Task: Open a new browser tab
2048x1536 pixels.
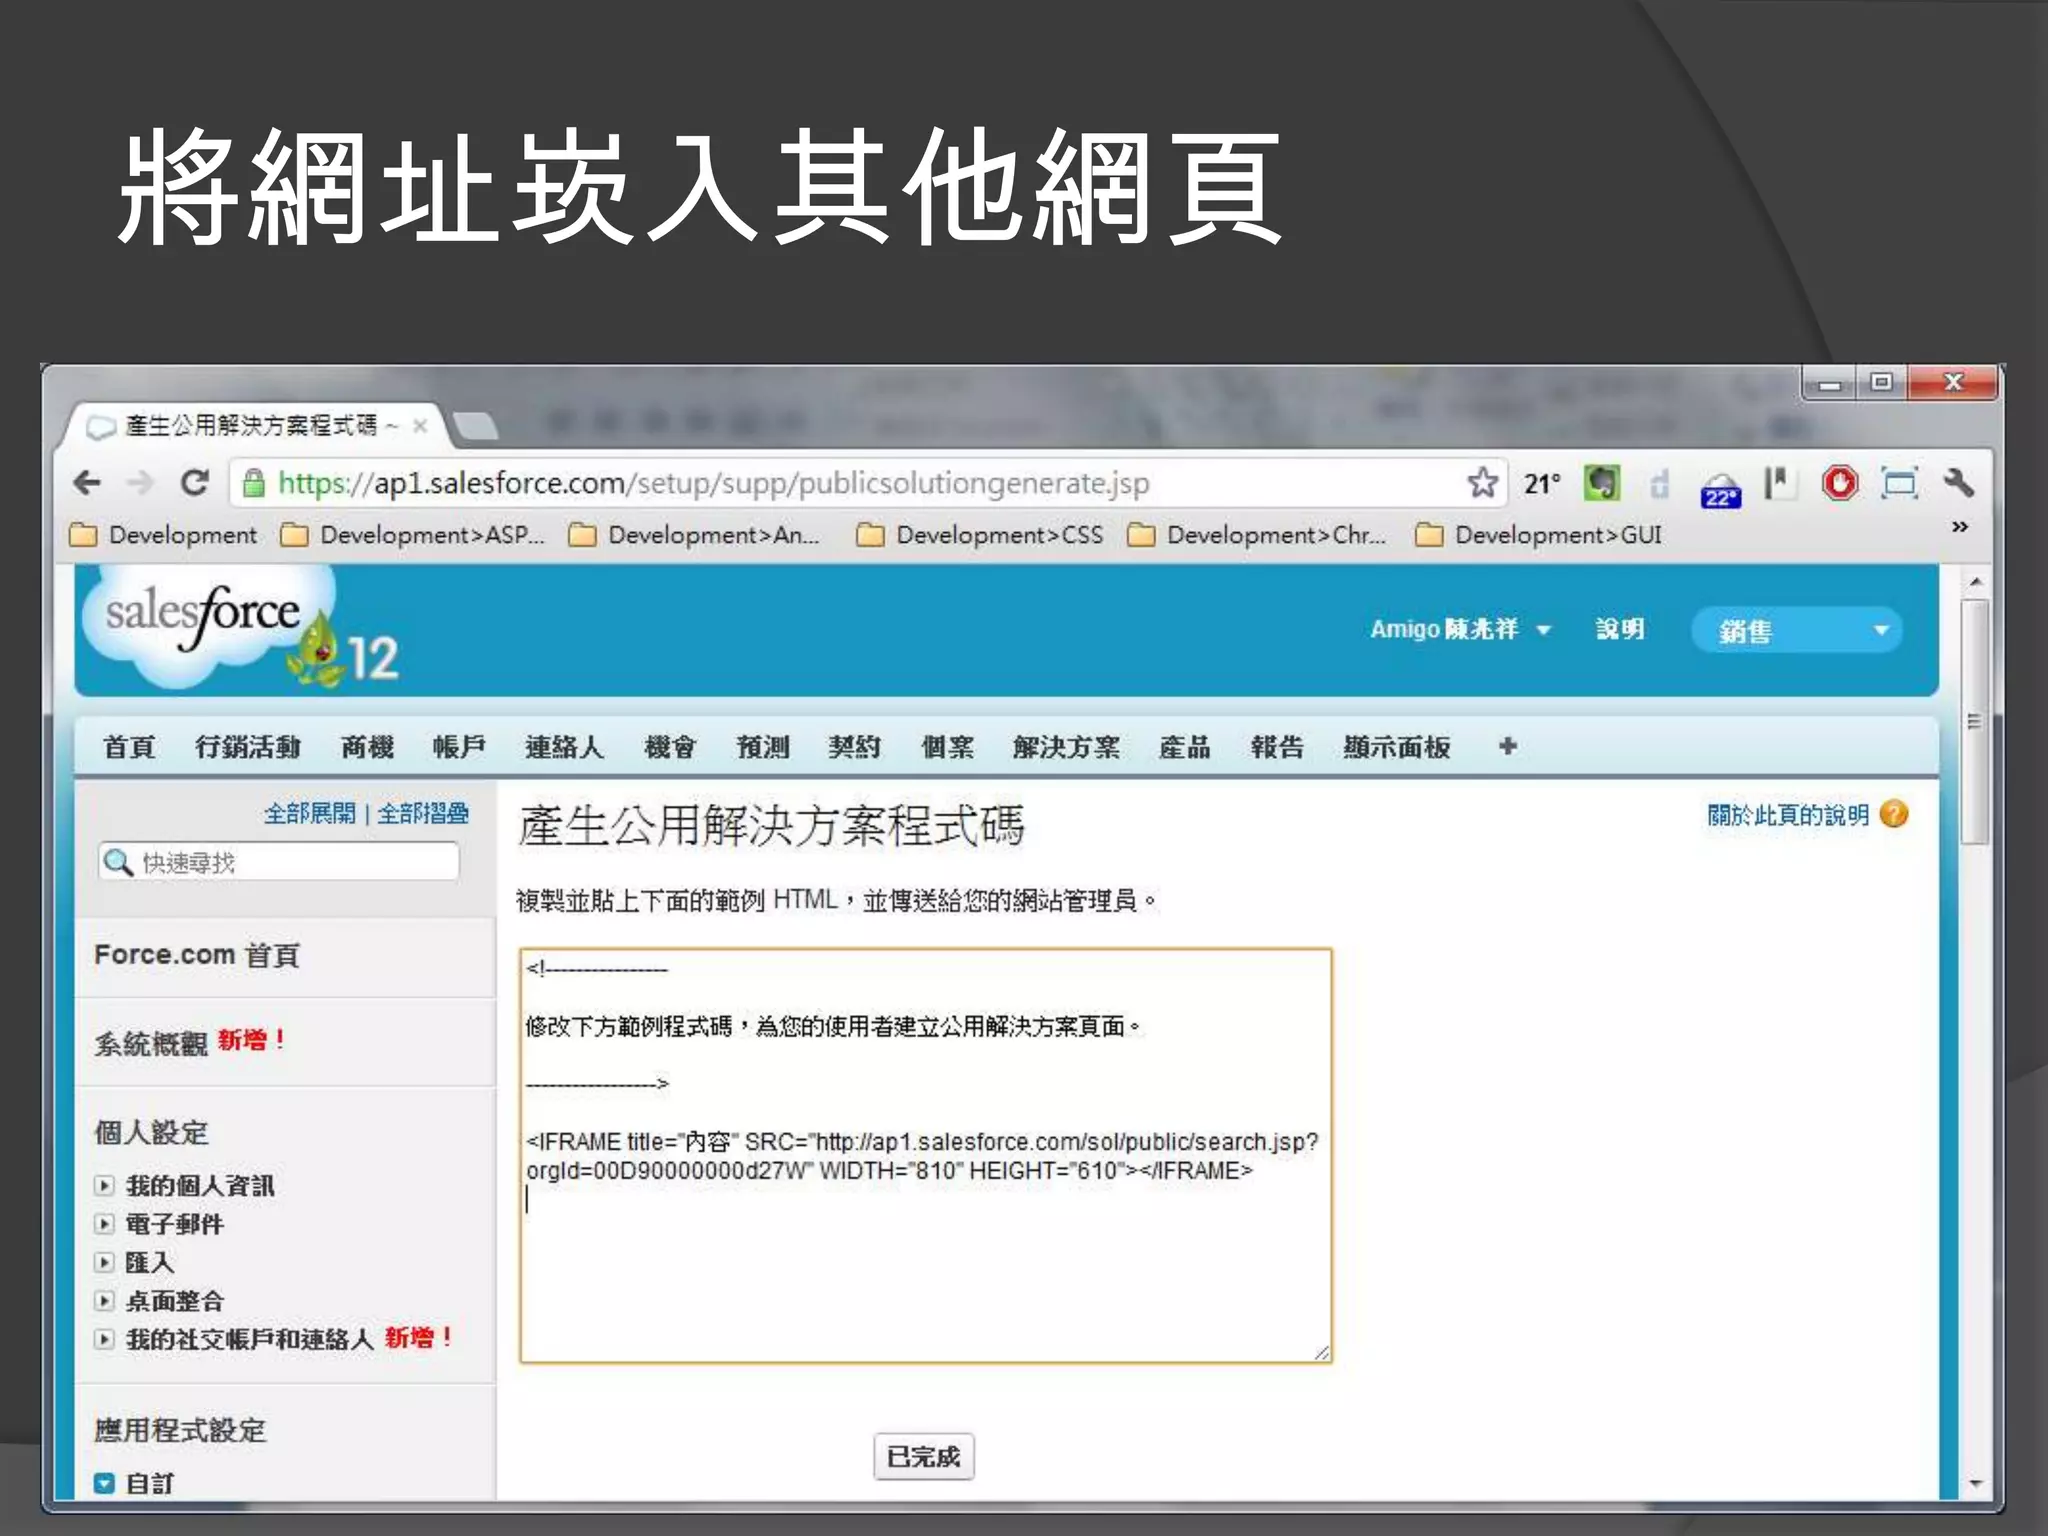Action: [475, 426]
